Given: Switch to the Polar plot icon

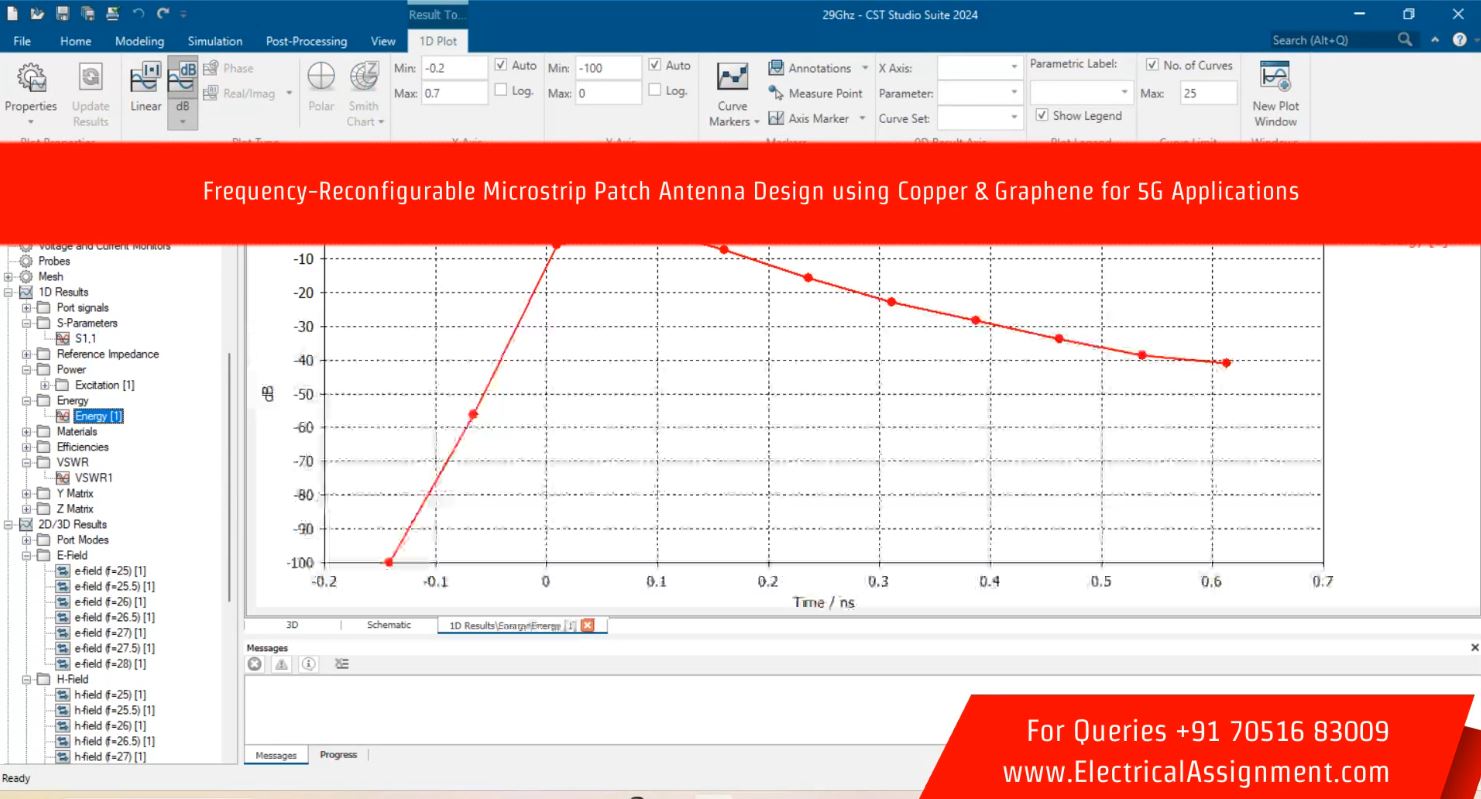Looking at the screenshot, I should [321, 88].
